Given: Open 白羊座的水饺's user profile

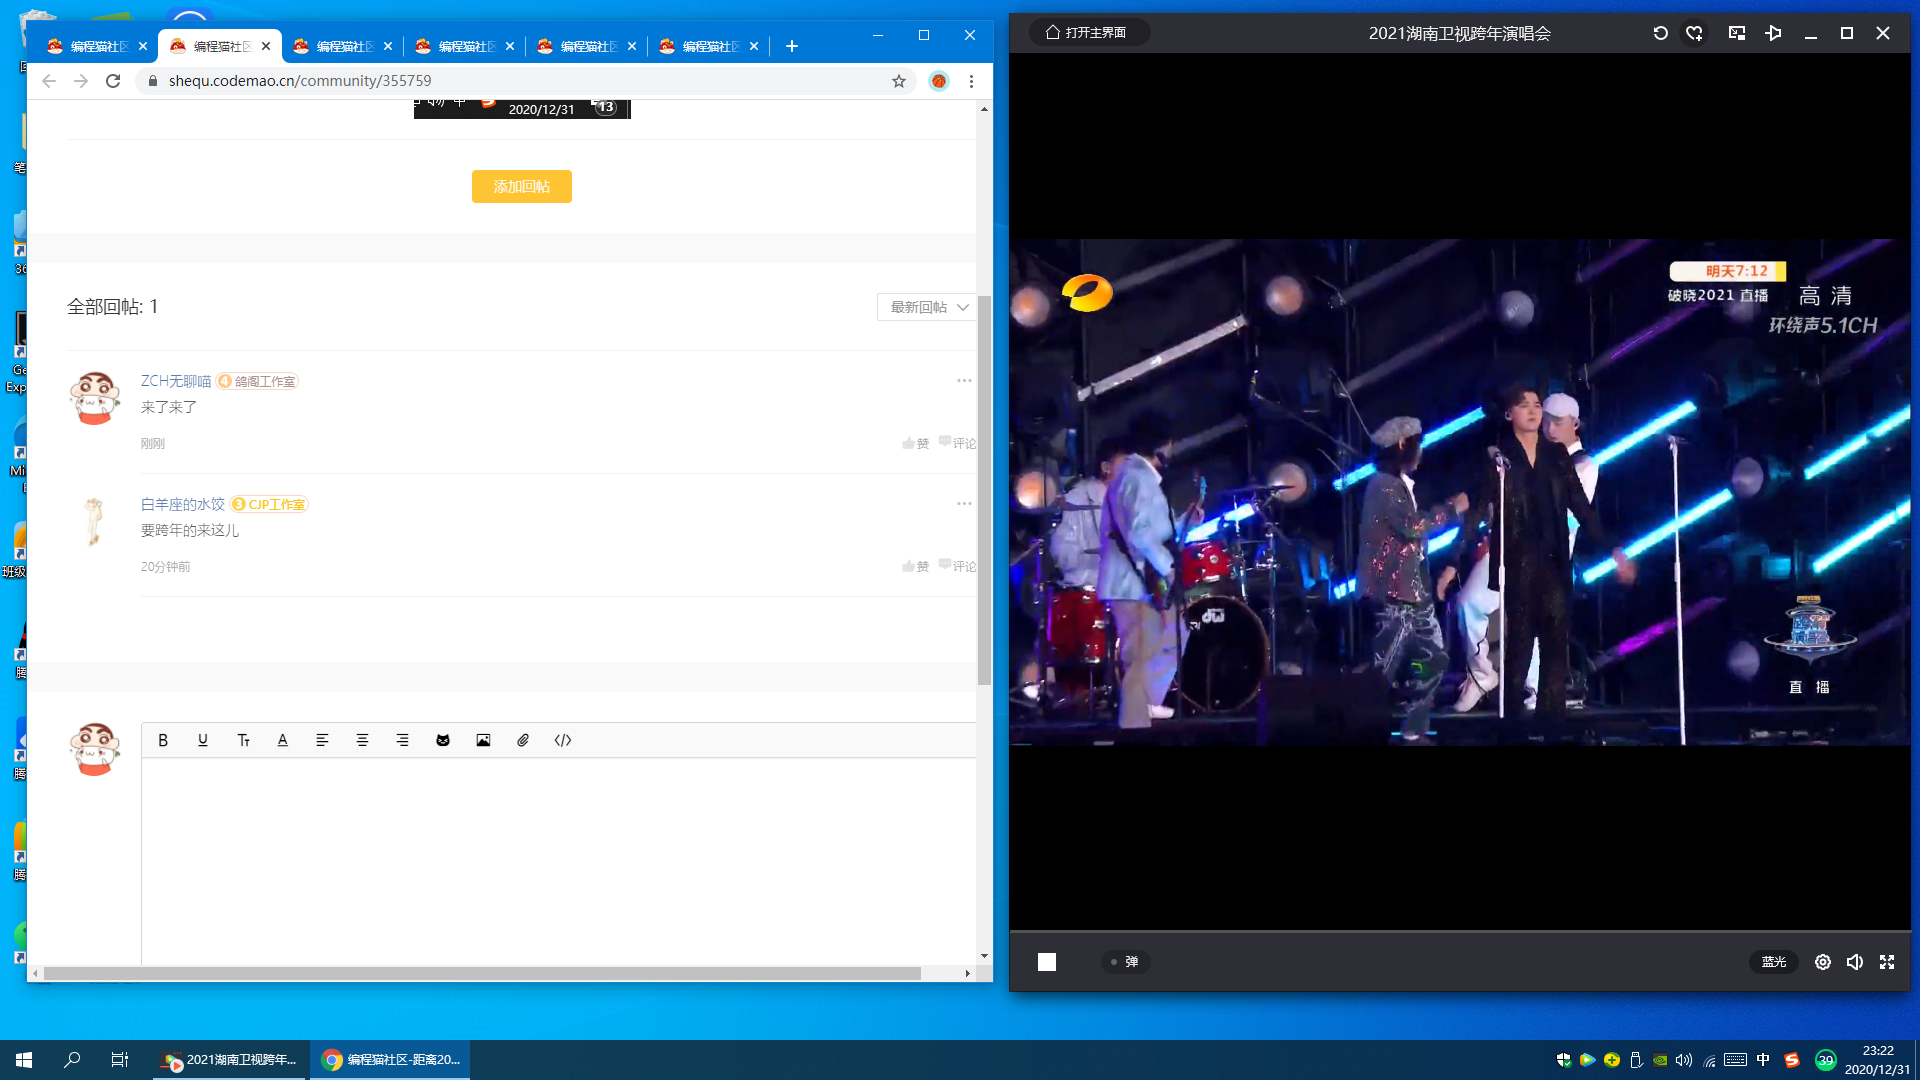Looking at the screenshot, I should pyautogui.click(x=183, y=504).
